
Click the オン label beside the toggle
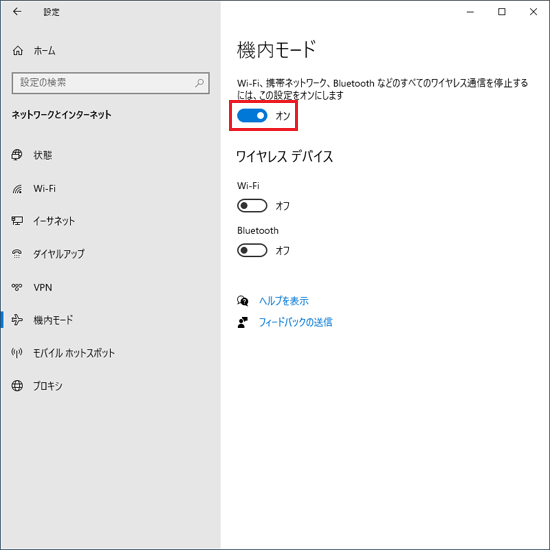pyautogui.click(x=283, y=116)
